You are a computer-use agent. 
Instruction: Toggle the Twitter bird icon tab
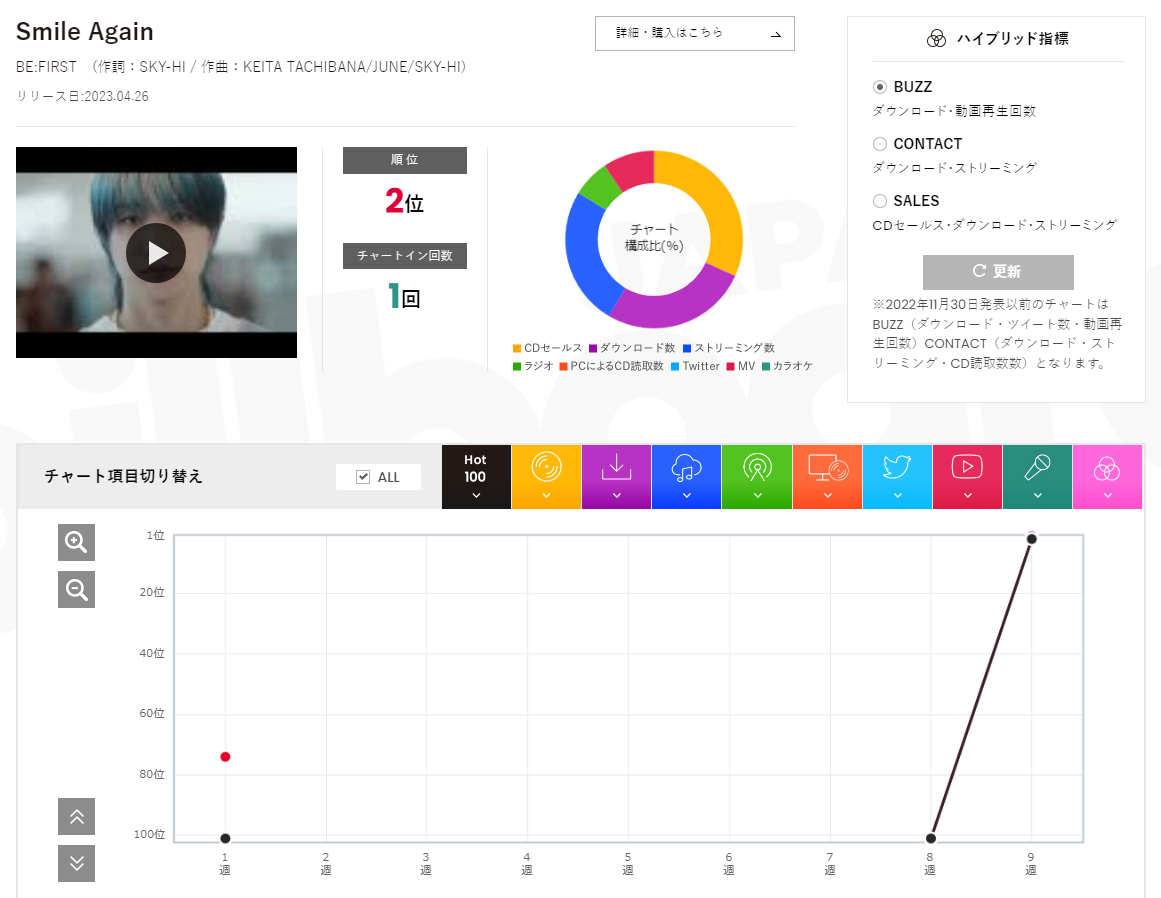[897, 477]
